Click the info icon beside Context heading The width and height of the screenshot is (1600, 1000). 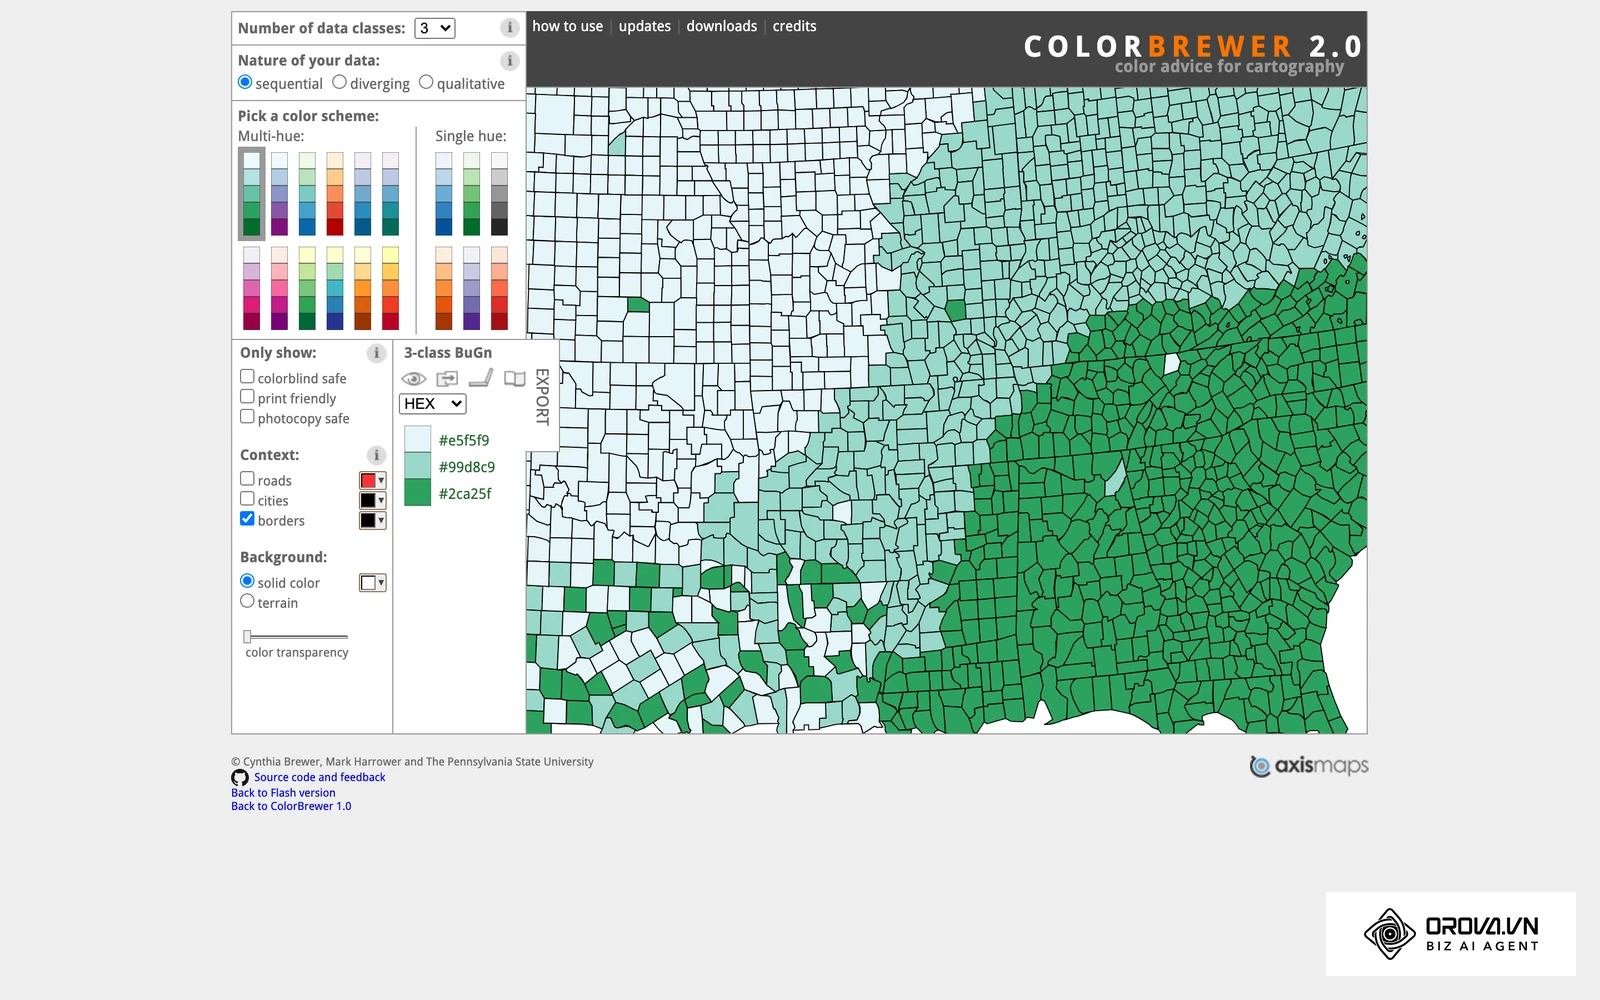376,455
